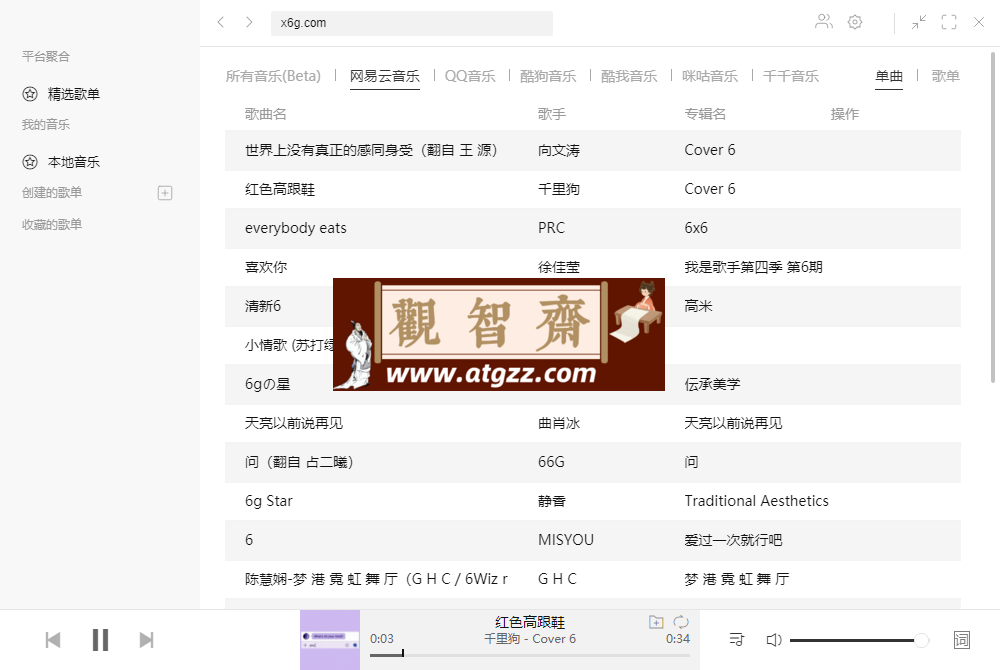Click the star icon beside 本地音乐

click(x=30, y=162)
